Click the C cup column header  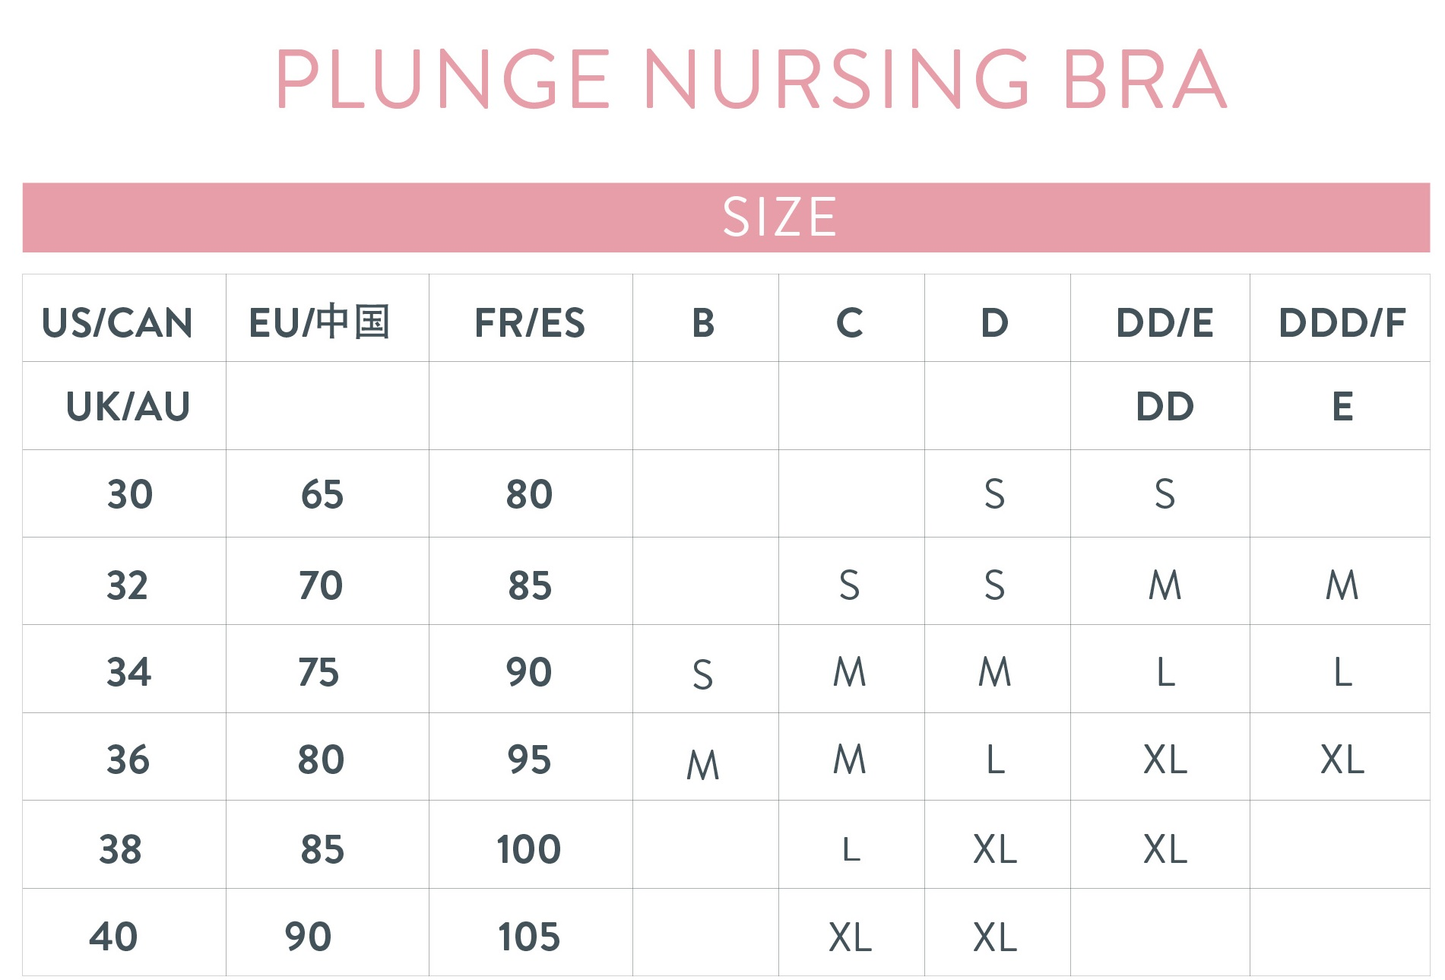[850, 323]
